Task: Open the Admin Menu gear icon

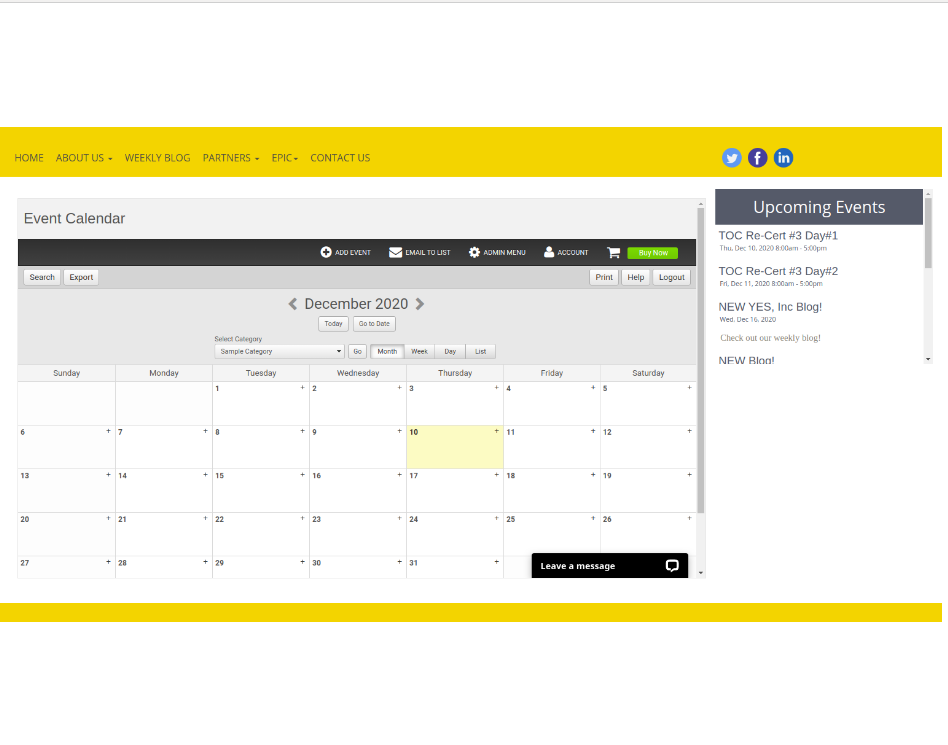Action: click(x=474, y=253)
